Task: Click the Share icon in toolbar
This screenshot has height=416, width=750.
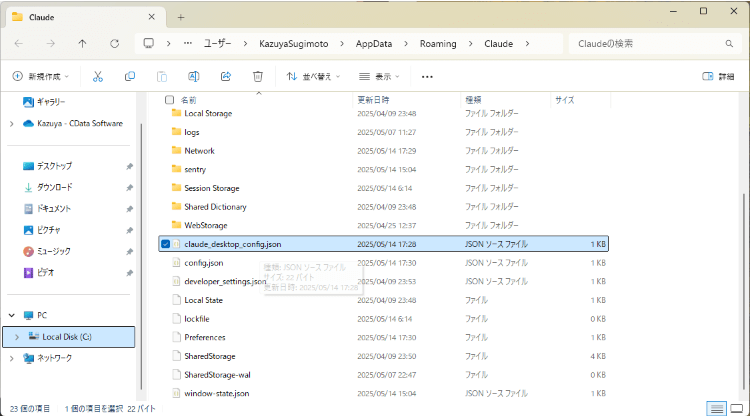Action: 226,77
